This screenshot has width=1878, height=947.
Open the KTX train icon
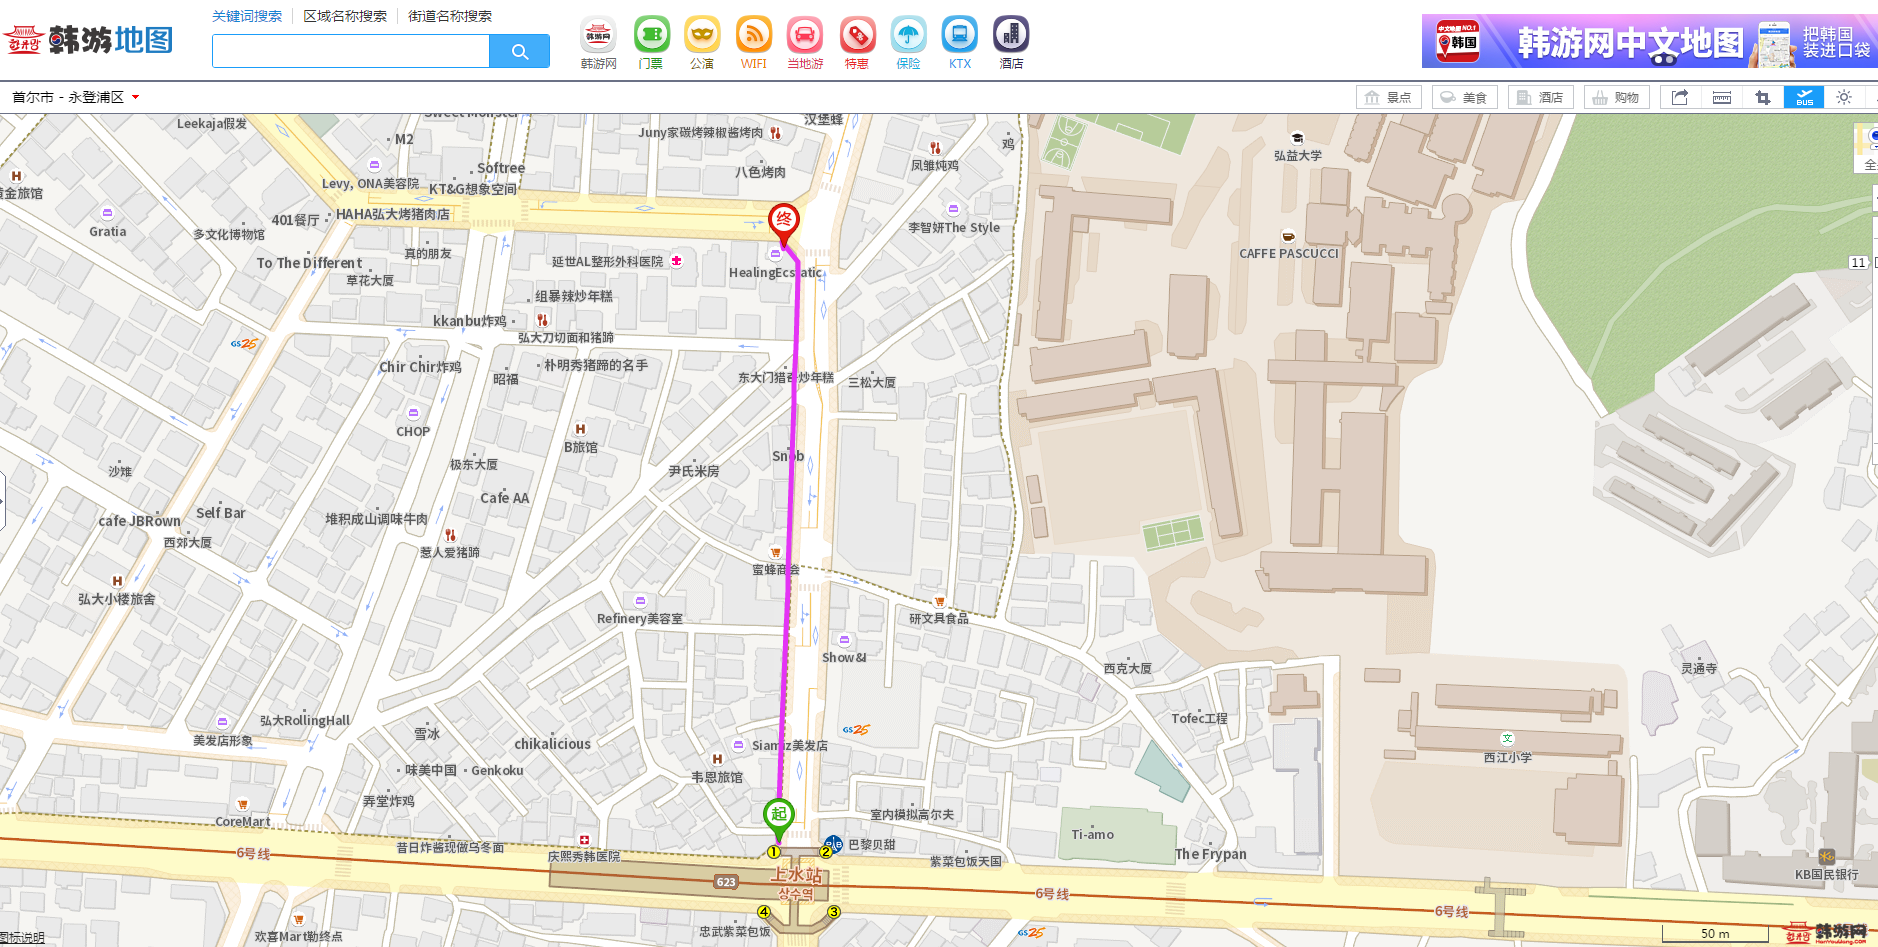tap(960, 36)
